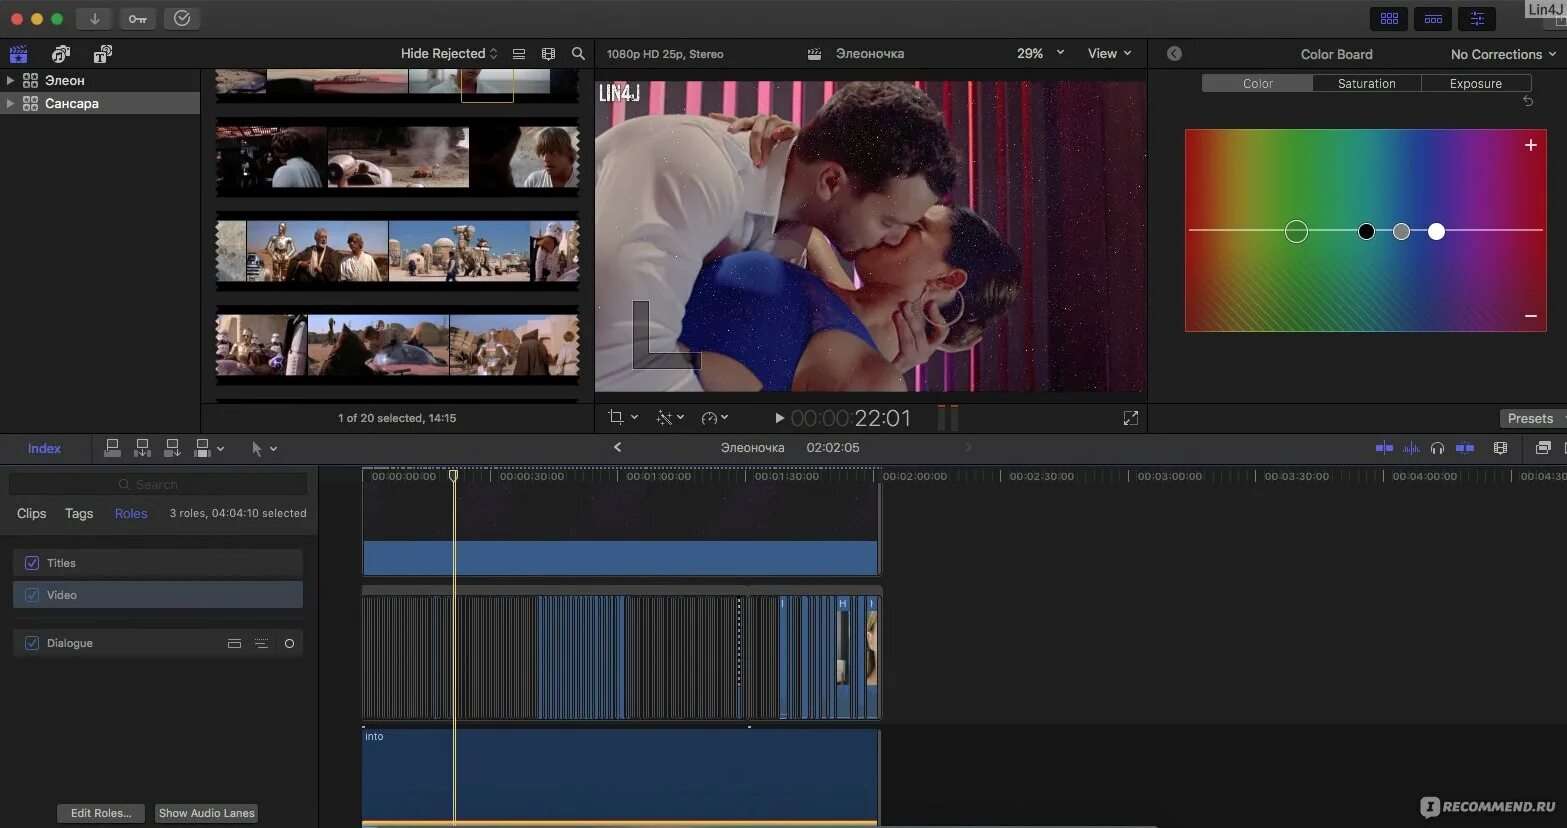
Task: Expand Dialogue subrole lanes icon
Action: click(x=261, y=643)
